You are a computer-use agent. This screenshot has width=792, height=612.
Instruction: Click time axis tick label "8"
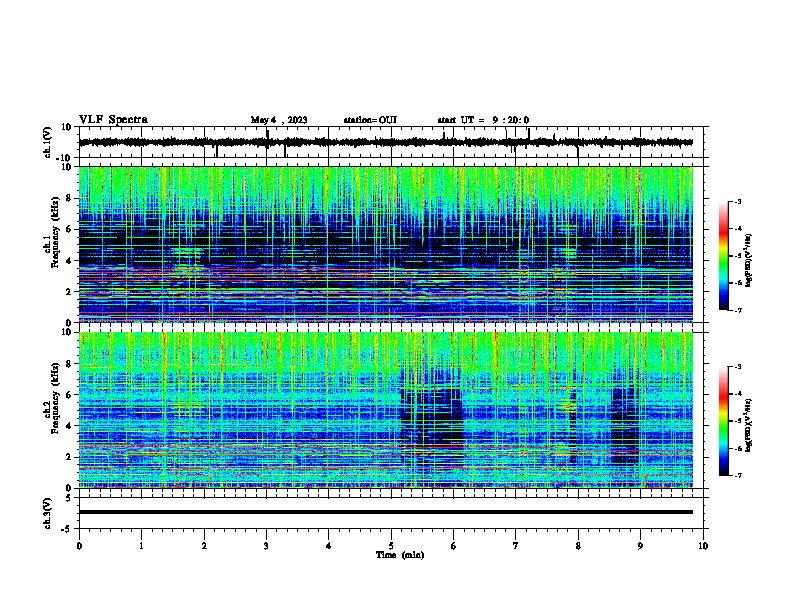click(x=578, y=546)
